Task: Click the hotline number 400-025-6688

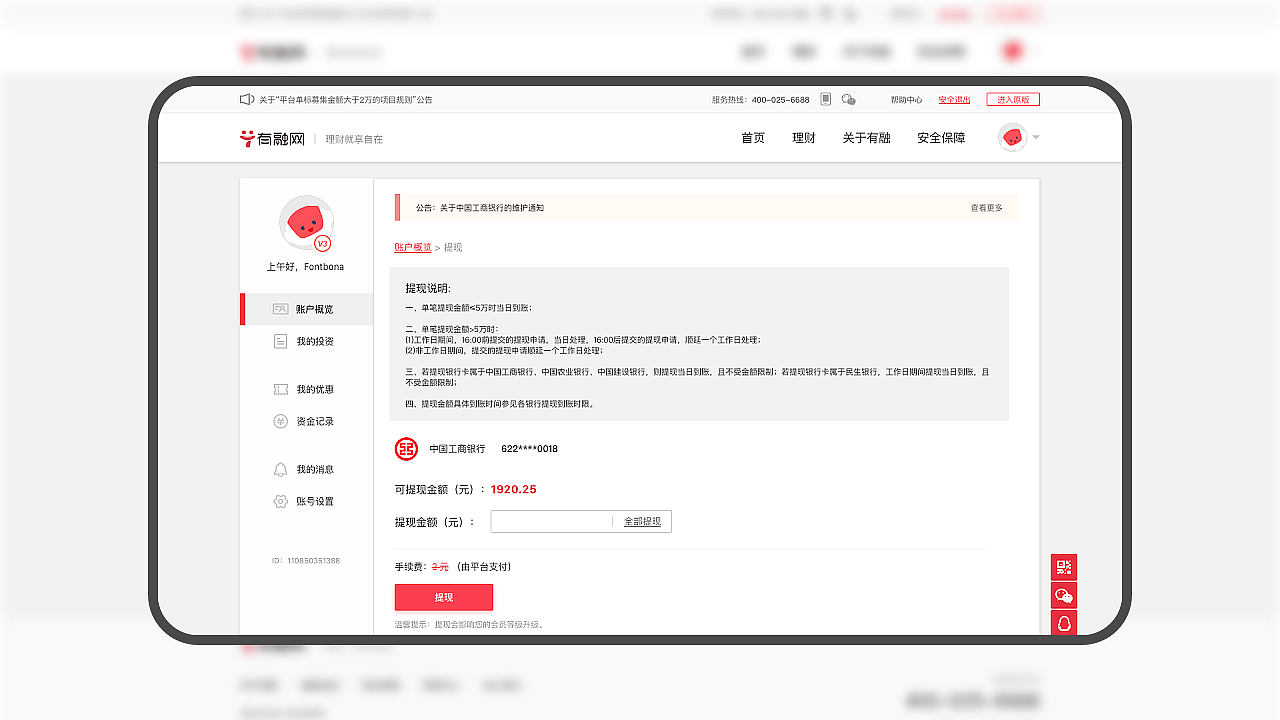Action: tap(781, 100)
